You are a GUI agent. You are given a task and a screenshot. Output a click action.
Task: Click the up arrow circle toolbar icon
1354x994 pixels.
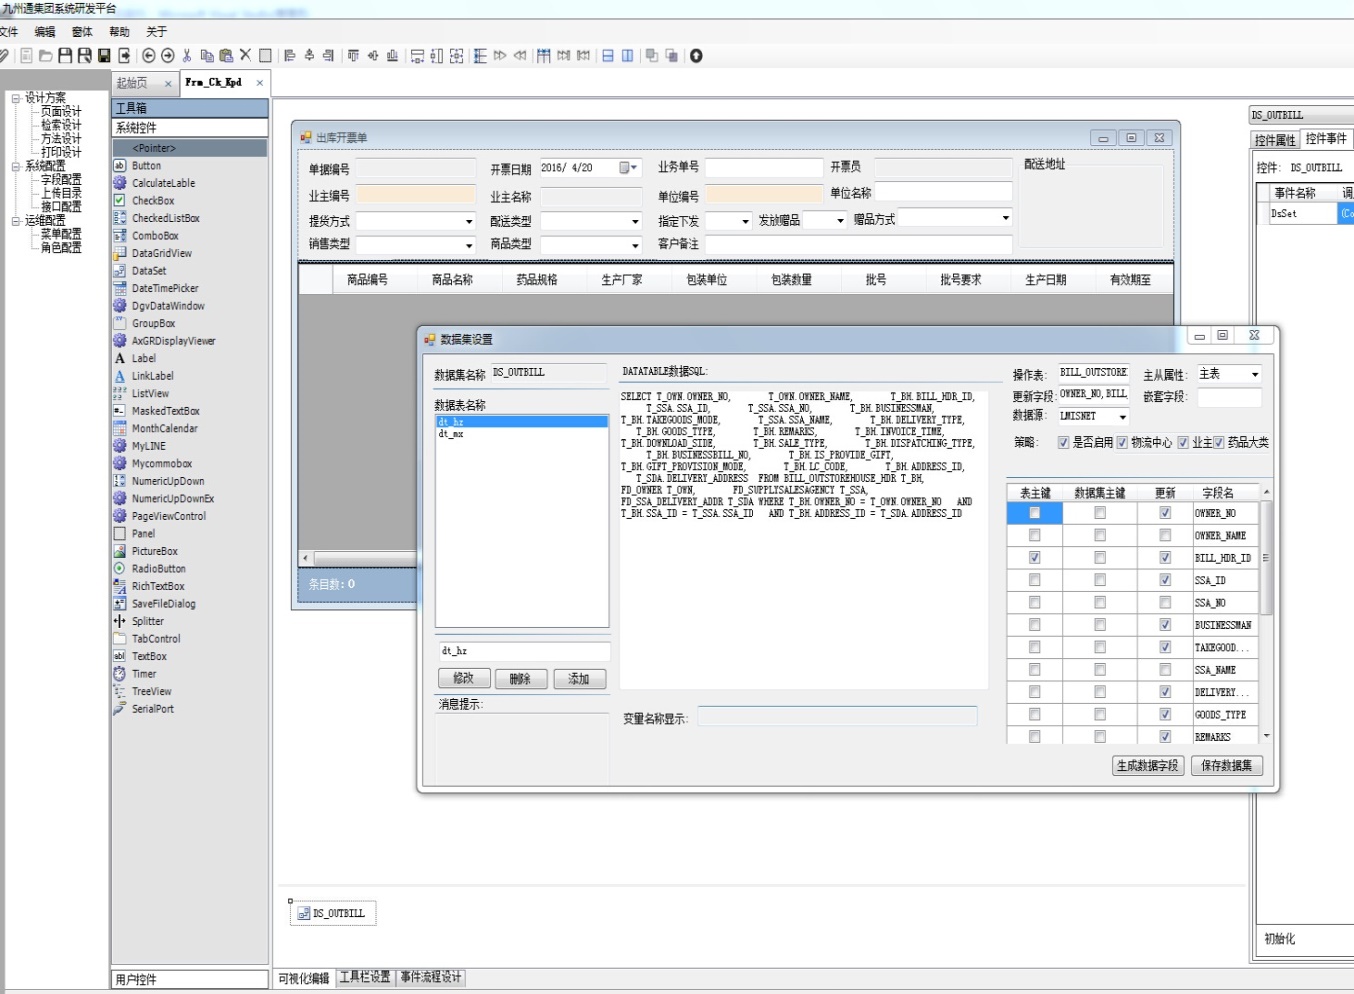pos(696,56)
